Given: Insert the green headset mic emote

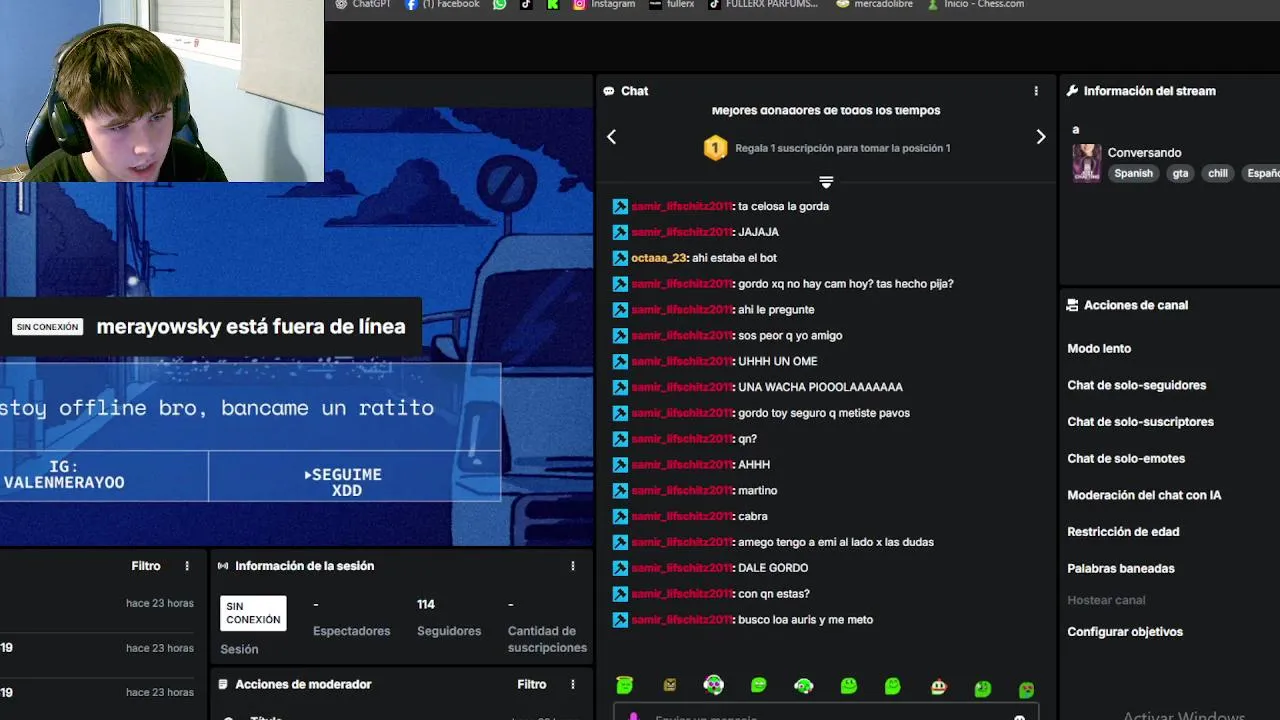Looking at the screenshot, I should [803, 685].
